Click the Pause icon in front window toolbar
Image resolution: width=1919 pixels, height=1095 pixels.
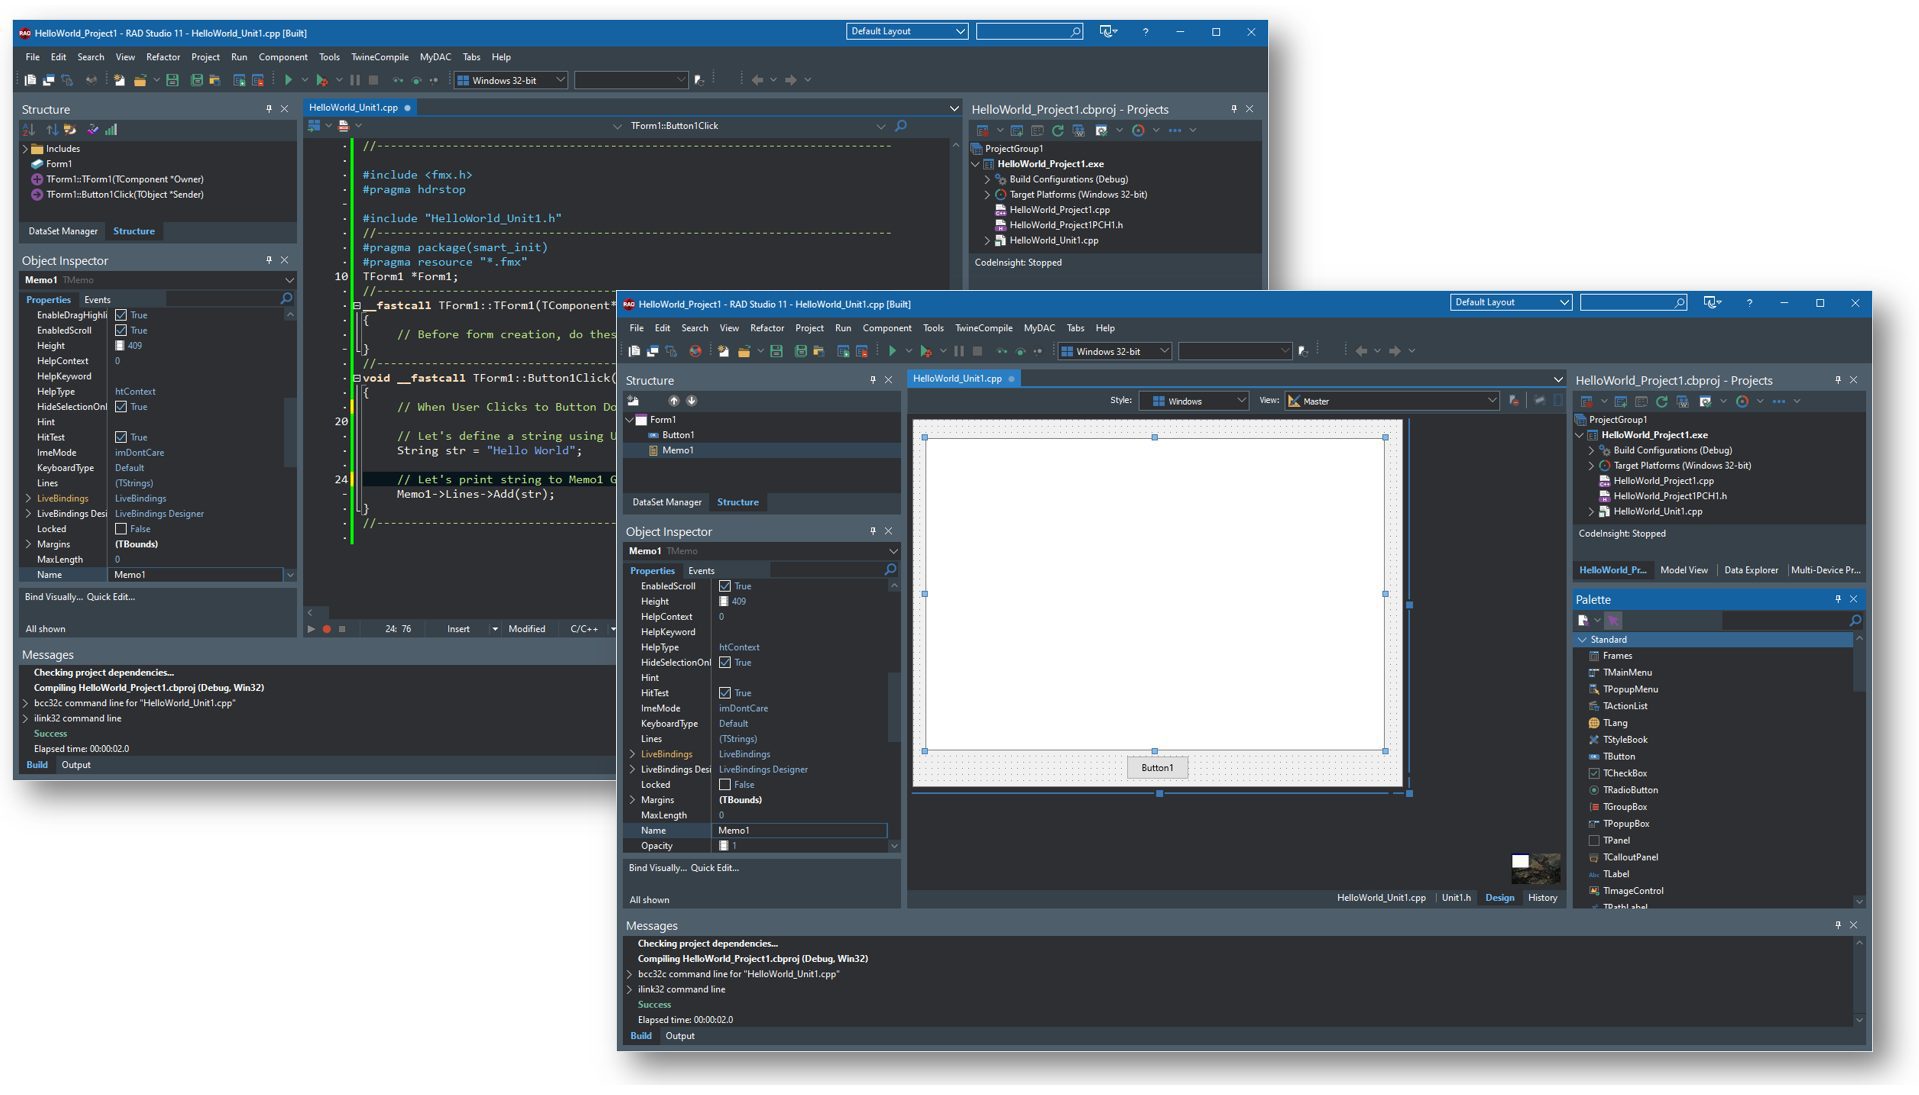(959, 351)
